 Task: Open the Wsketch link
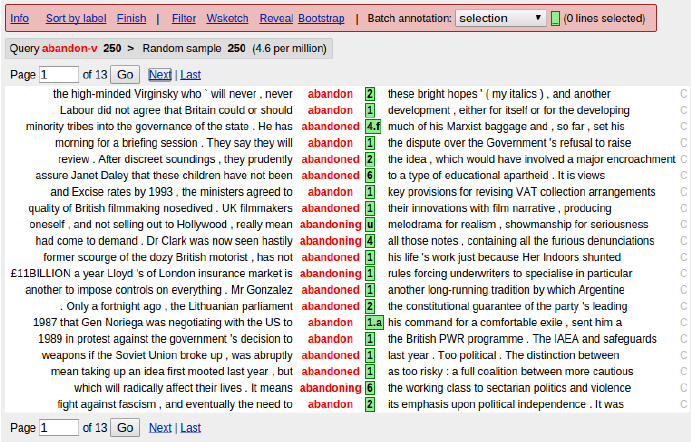pyautogui.click(x=228, y=19)
